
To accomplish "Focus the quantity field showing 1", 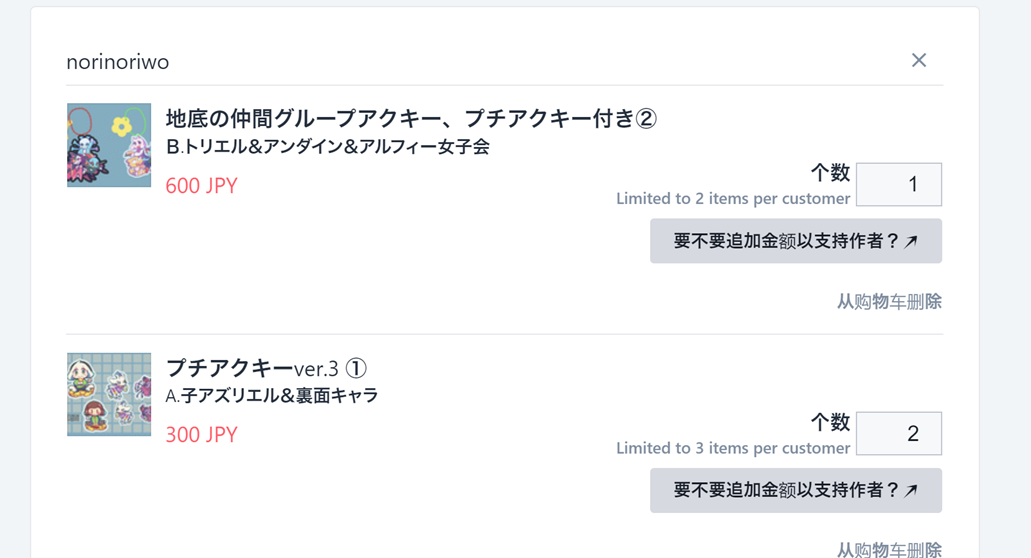I will [898, 185].
